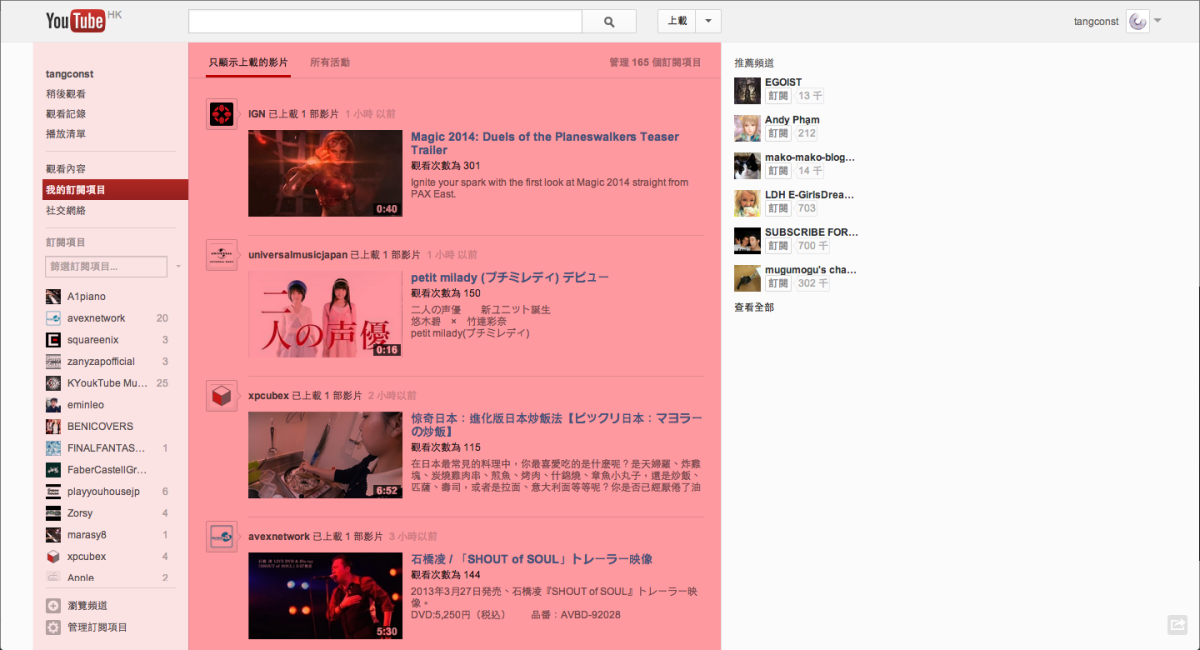Click the search magnifier icon
This screenshot has width=1200, height=650.
609,20
